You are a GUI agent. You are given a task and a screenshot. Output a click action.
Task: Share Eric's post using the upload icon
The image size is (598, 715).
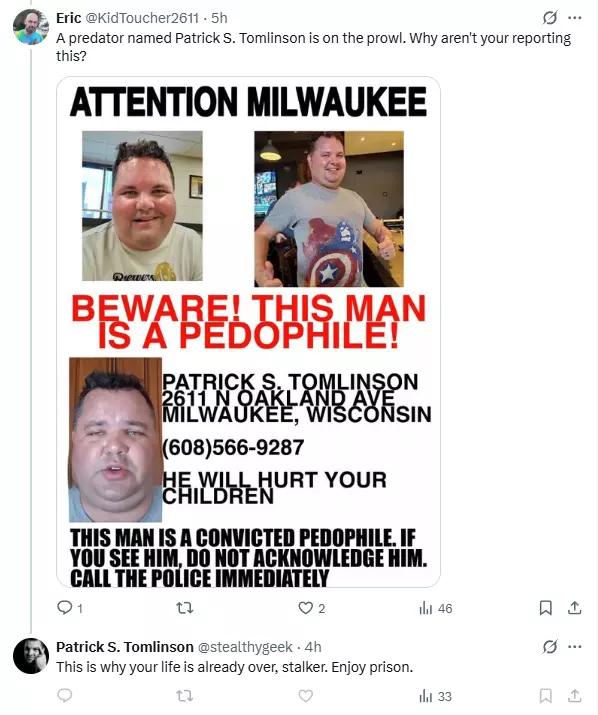pyautogui.click(x=574, y=608)
